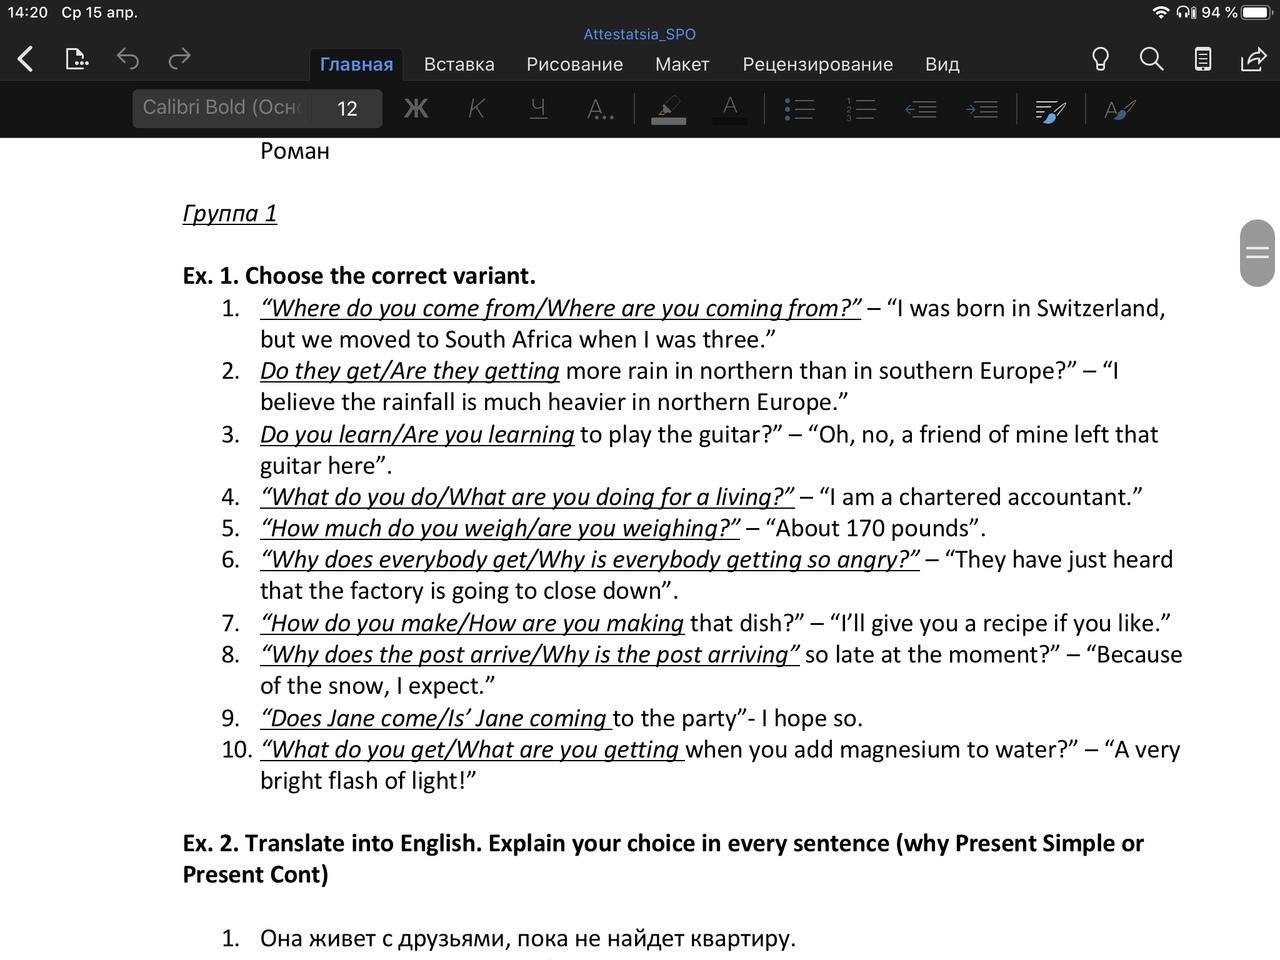Switch to mobile view layout
Screen dimensions: 1280x960
point(1203,59)
